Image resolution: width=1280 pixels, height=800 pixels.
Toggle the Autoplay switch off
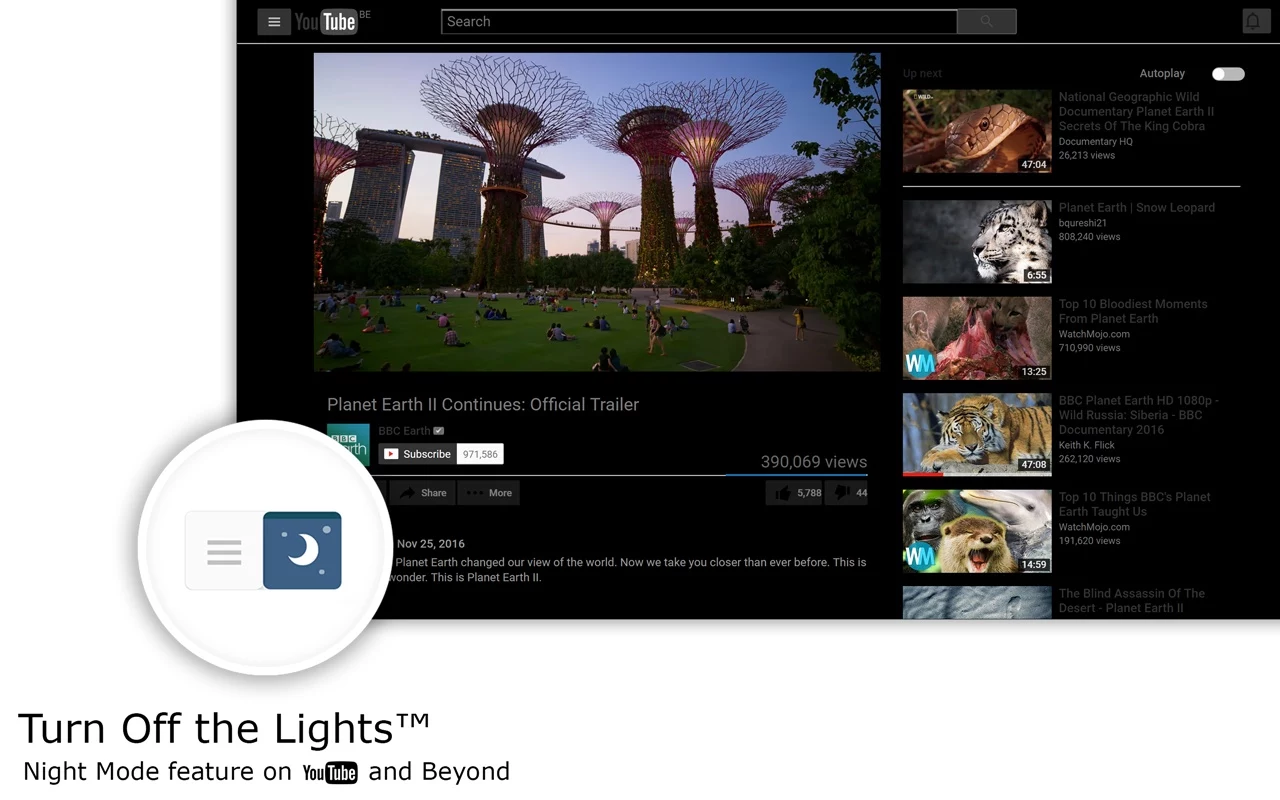1227,73
